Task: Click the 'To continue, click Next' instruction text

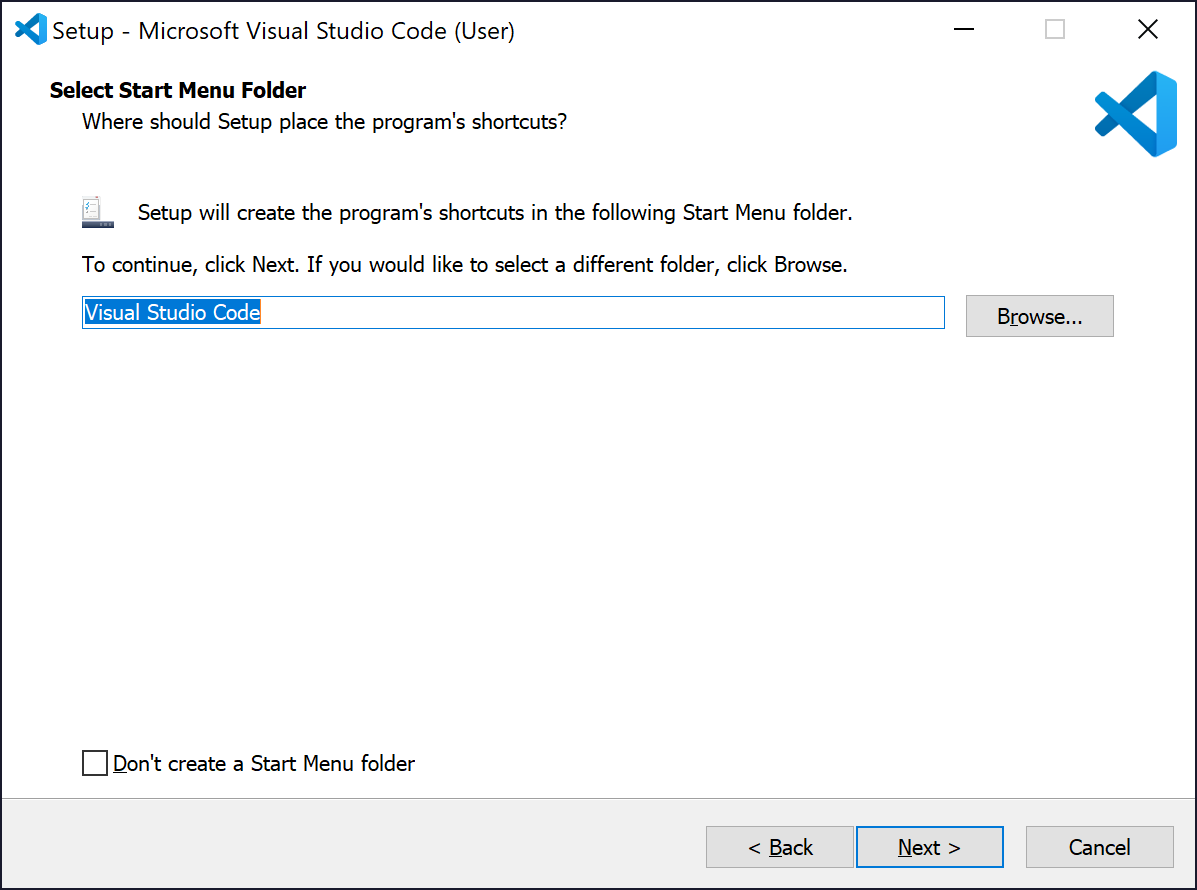Action: click(465, 265)
